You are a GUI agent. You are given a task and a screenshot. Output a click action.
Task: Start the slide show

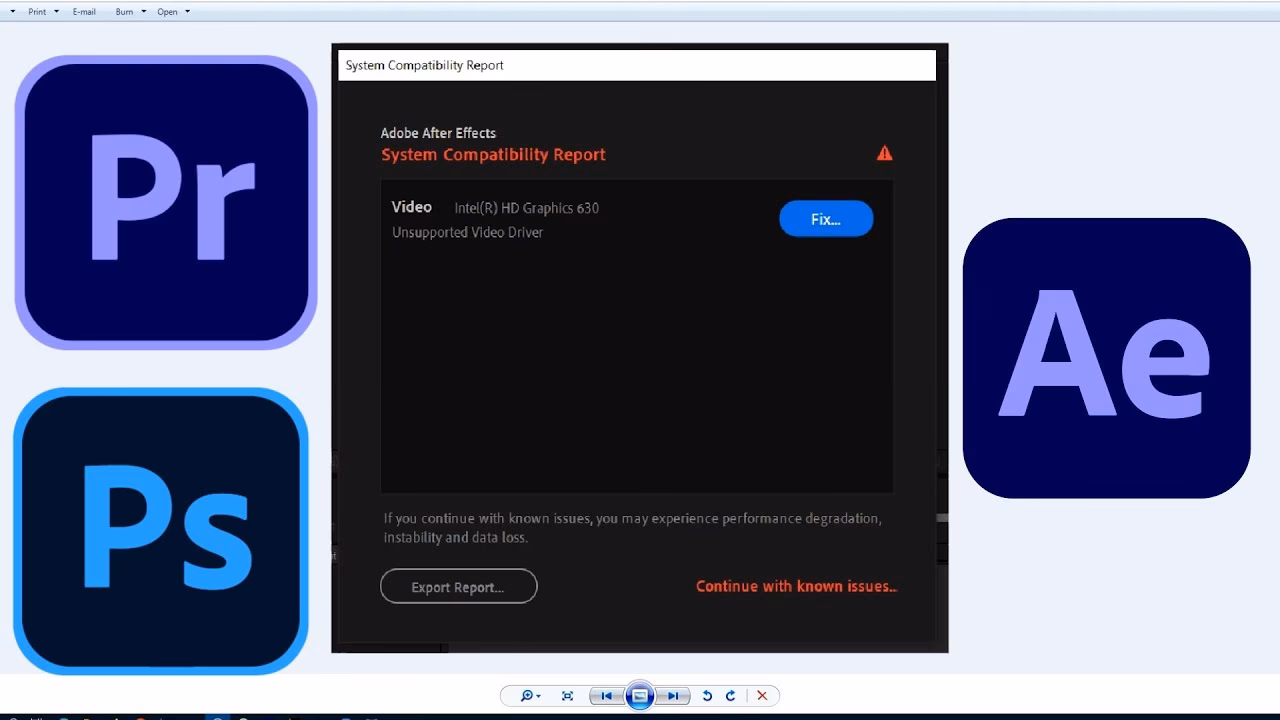(x=639, y=696)
